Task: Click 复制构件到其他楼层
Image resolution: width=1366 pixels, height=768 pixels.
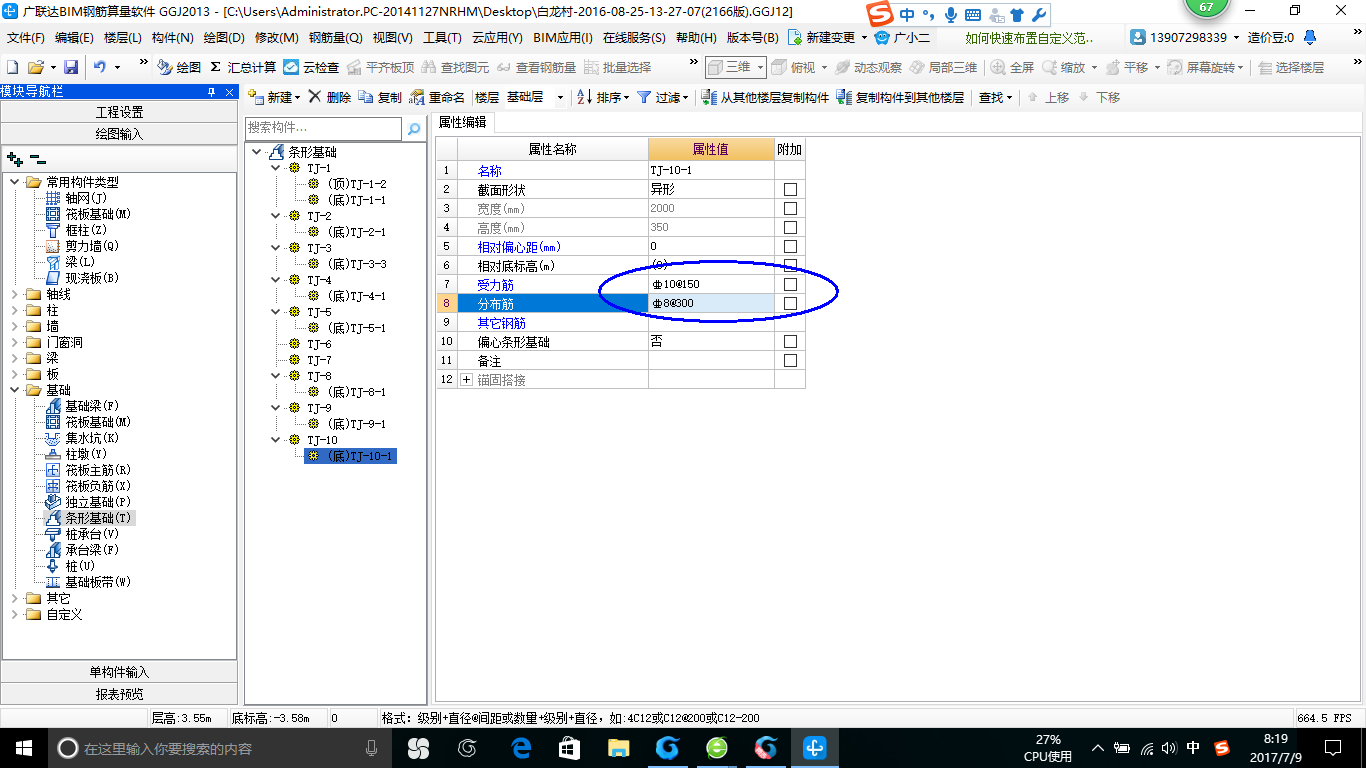Action: point(900,97)
